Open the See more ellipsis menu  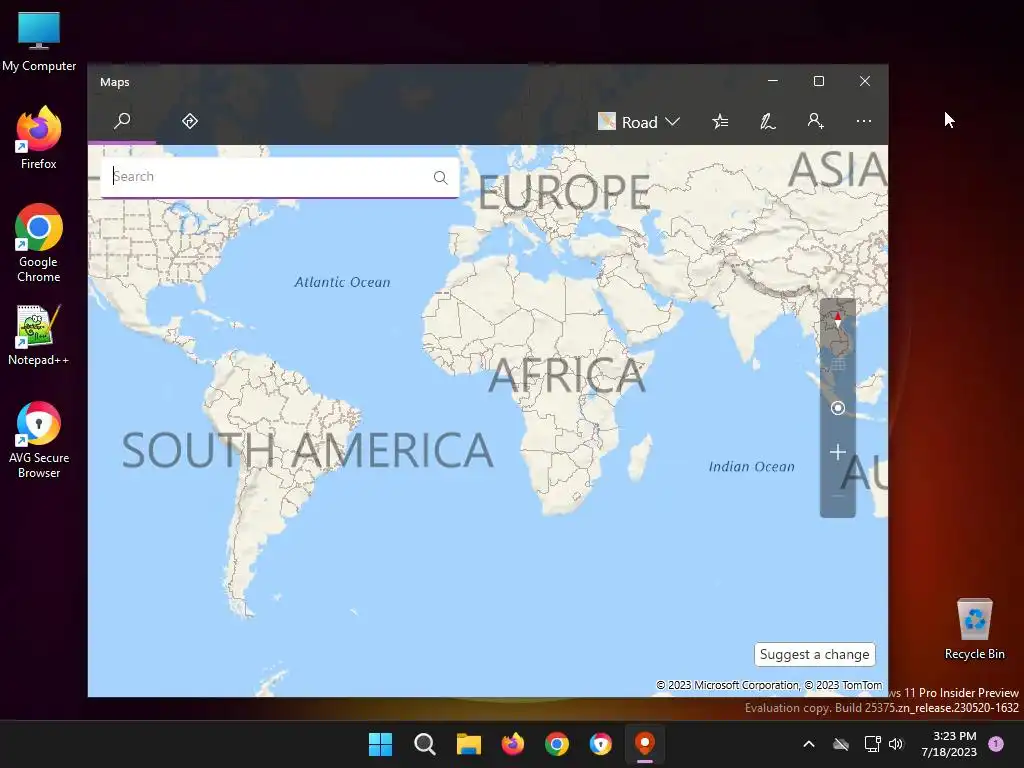[863, 121]
